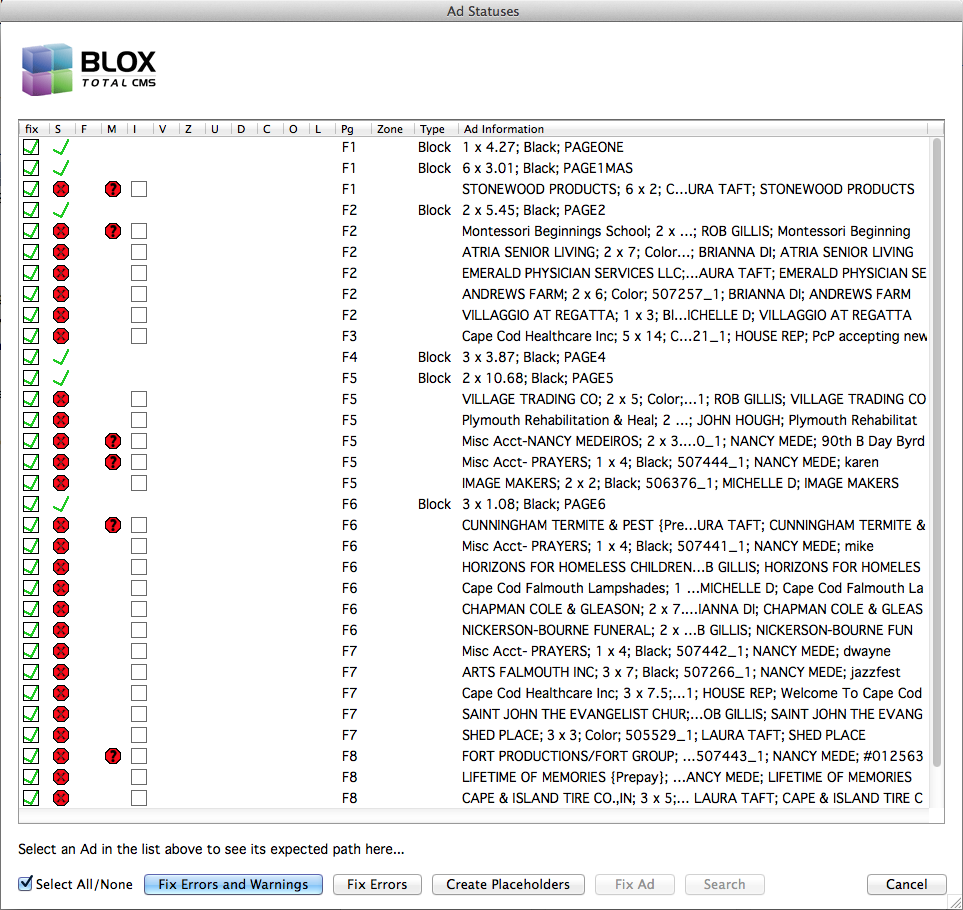963x910 pixels.
Task: Click the Fix Errors and Warnings button
Action: (233, 884)
